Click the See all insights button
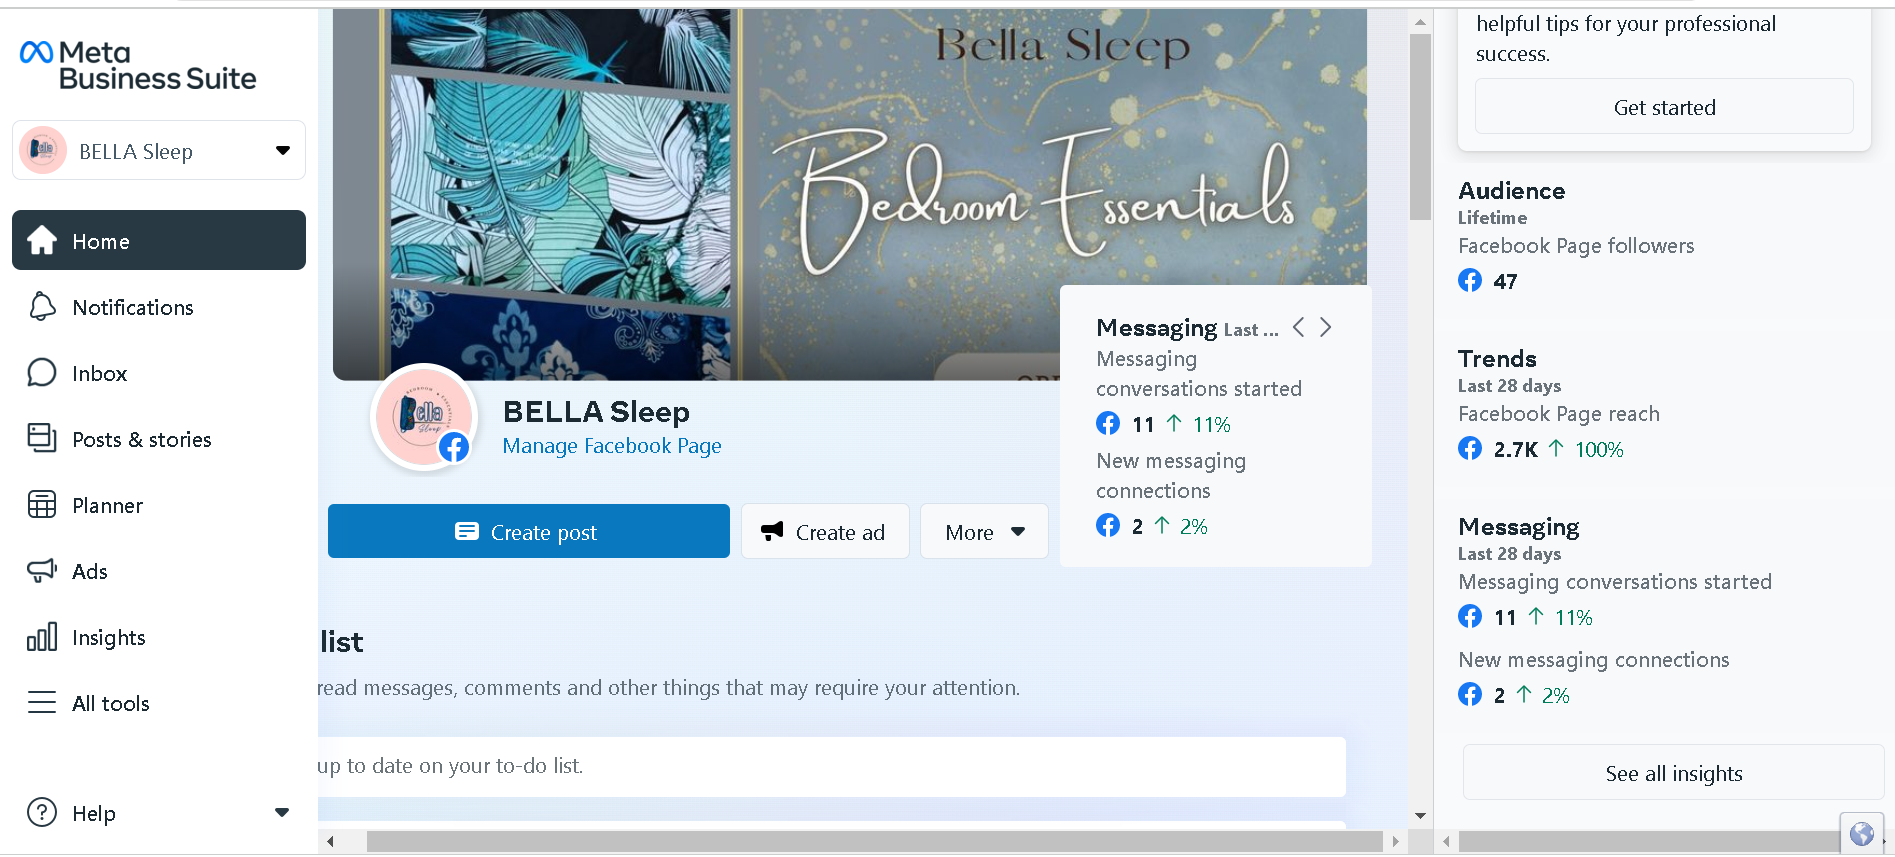The width and height of the screenshot is (1895, 857). (x=1673, y=774)
